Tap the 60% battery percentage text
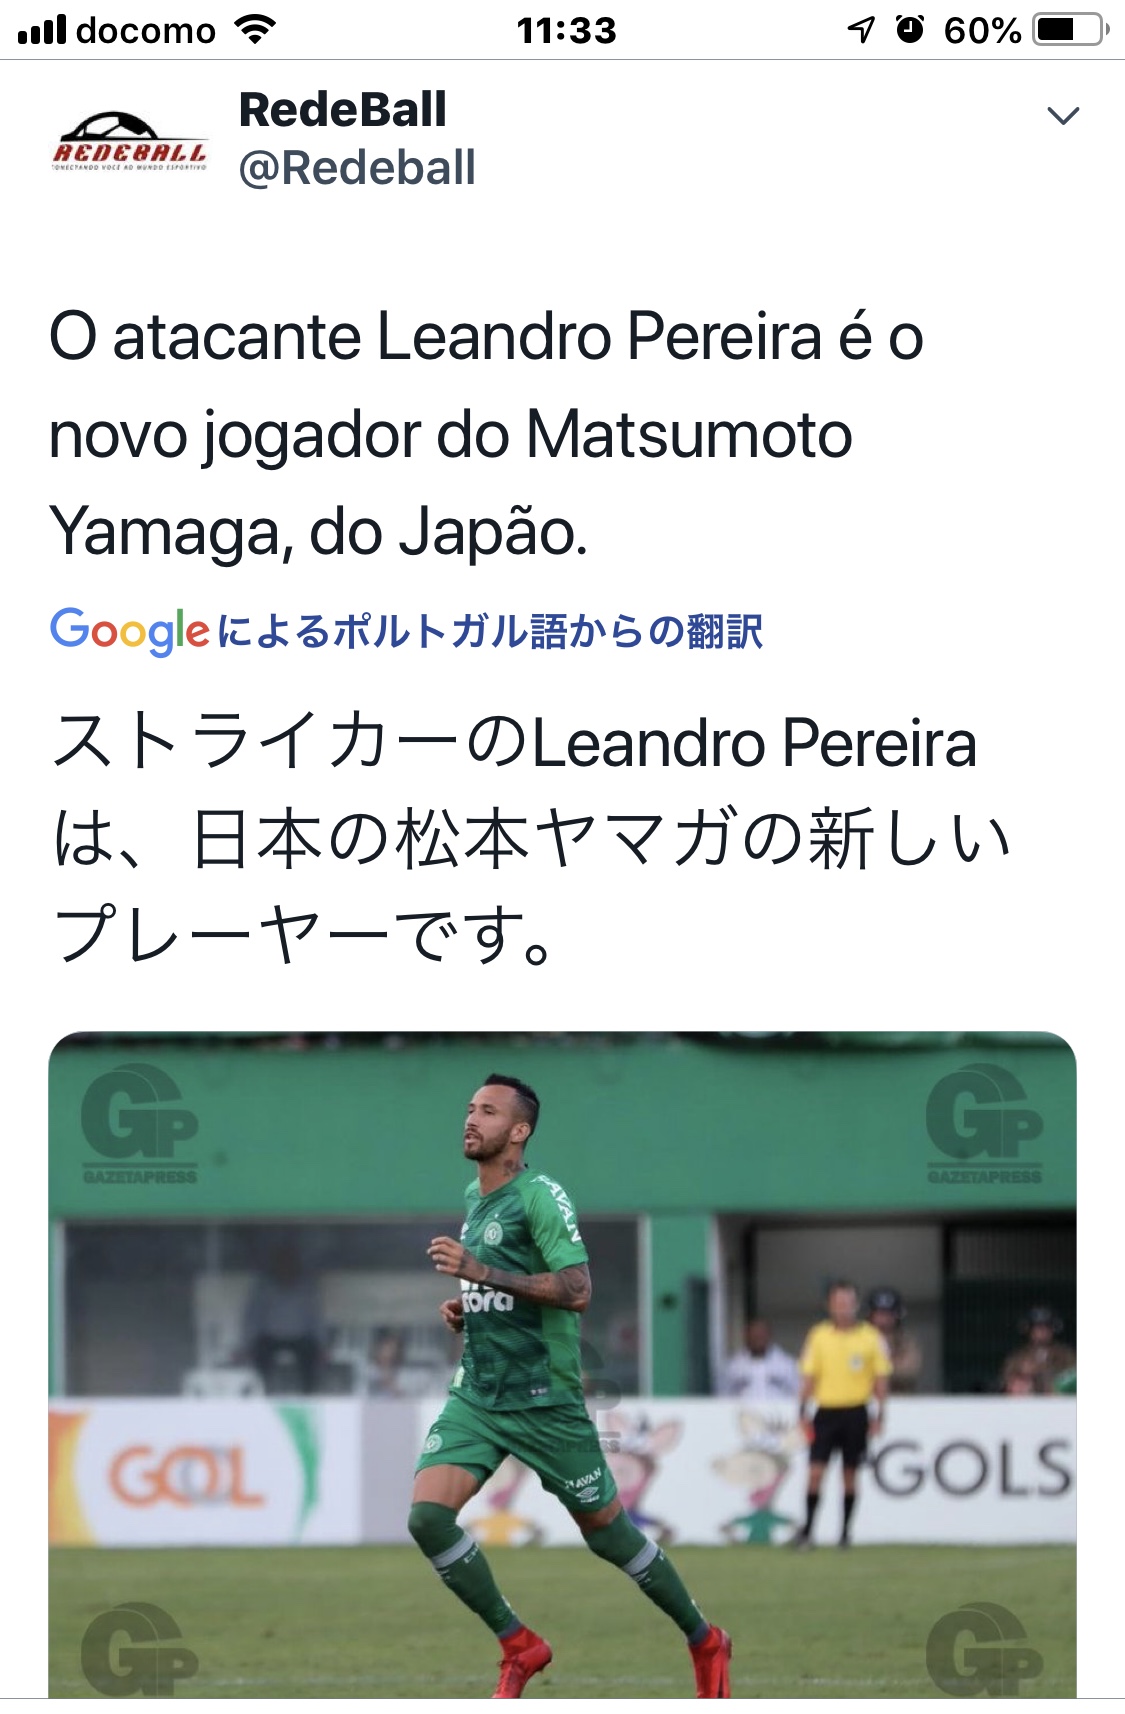Image resolution: width=1125 pixels, height=1714 pixels. [x=982, y=31]
